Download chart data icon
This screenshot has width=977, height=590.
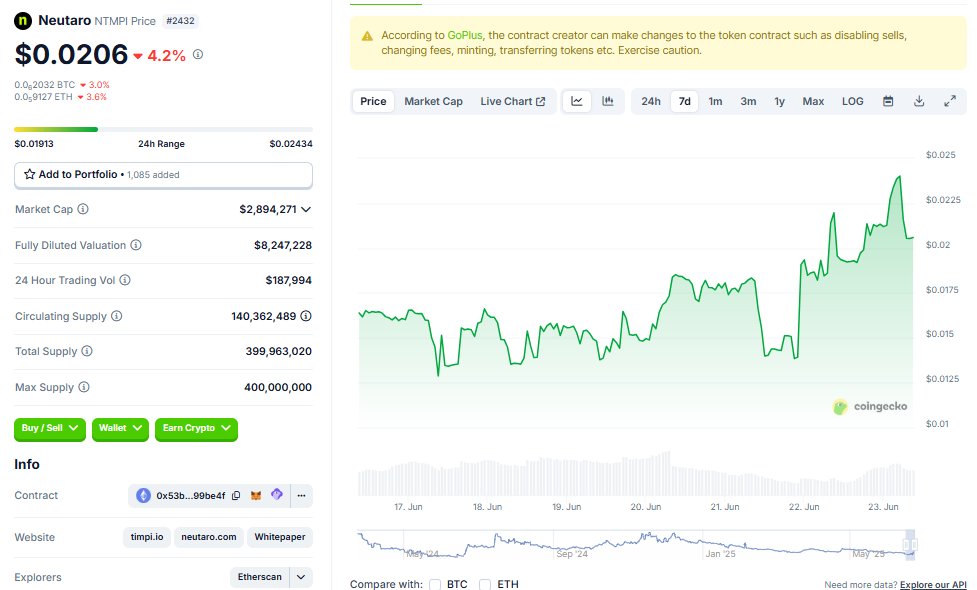tap(919, 101)
